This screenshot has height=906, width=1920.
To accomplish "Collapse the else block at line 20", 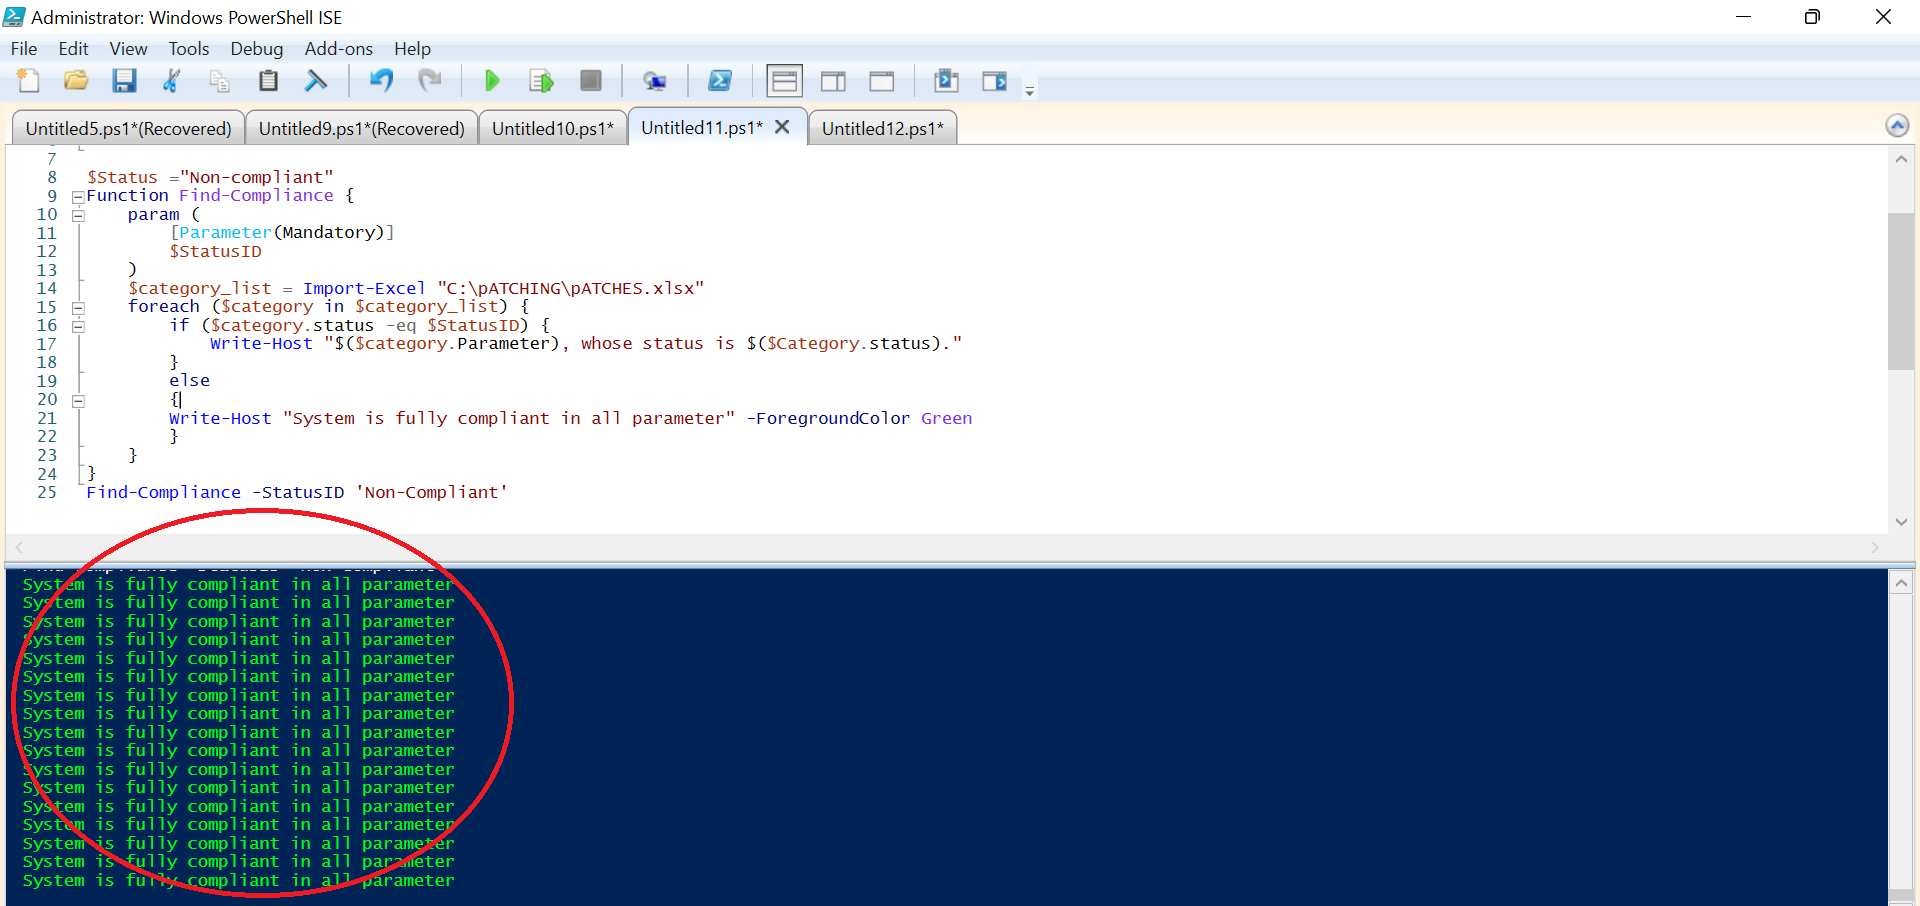I will coord(78,401).
